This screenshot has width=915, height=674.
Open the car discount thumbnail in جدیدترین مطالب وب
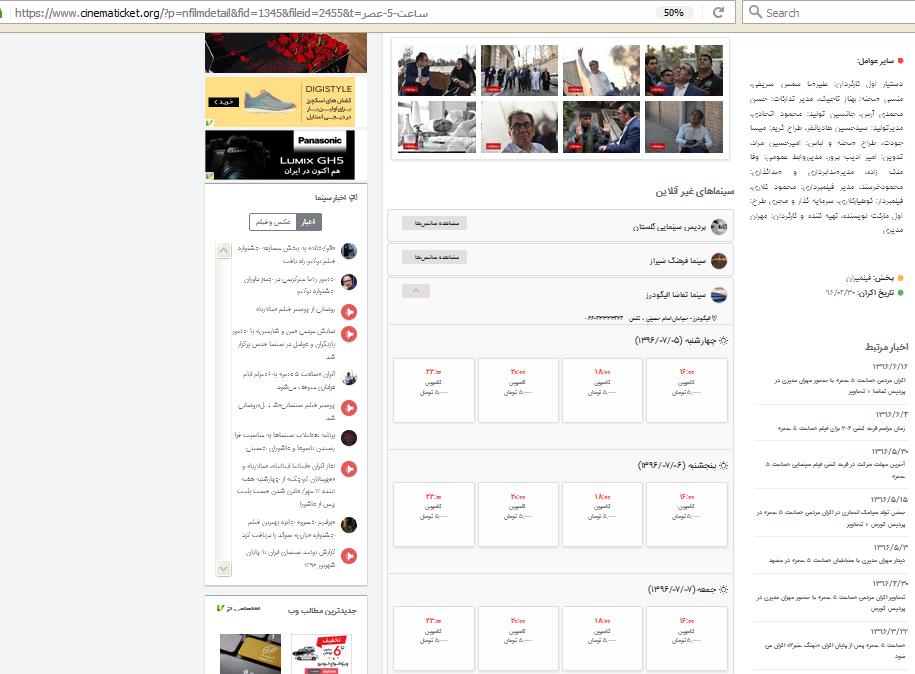click(321, 654)
